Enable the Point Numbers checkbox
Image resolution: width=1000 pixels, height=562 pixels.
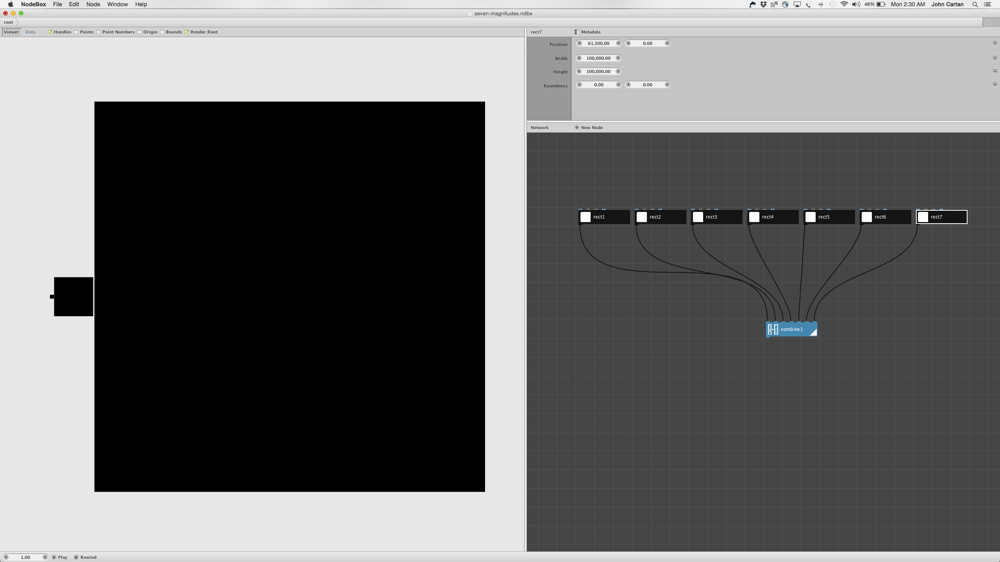pos(98,32)
